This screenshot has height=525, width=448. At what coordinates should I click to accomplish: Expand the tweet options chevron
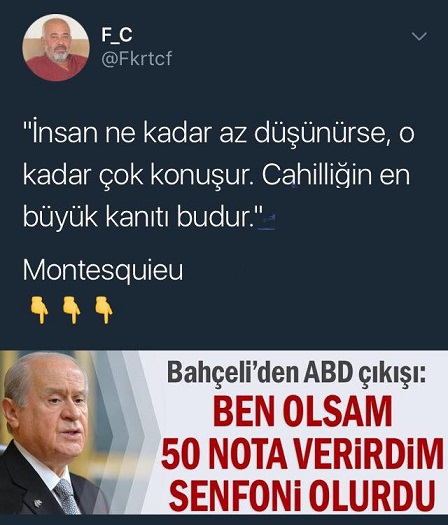click(419, 36)
